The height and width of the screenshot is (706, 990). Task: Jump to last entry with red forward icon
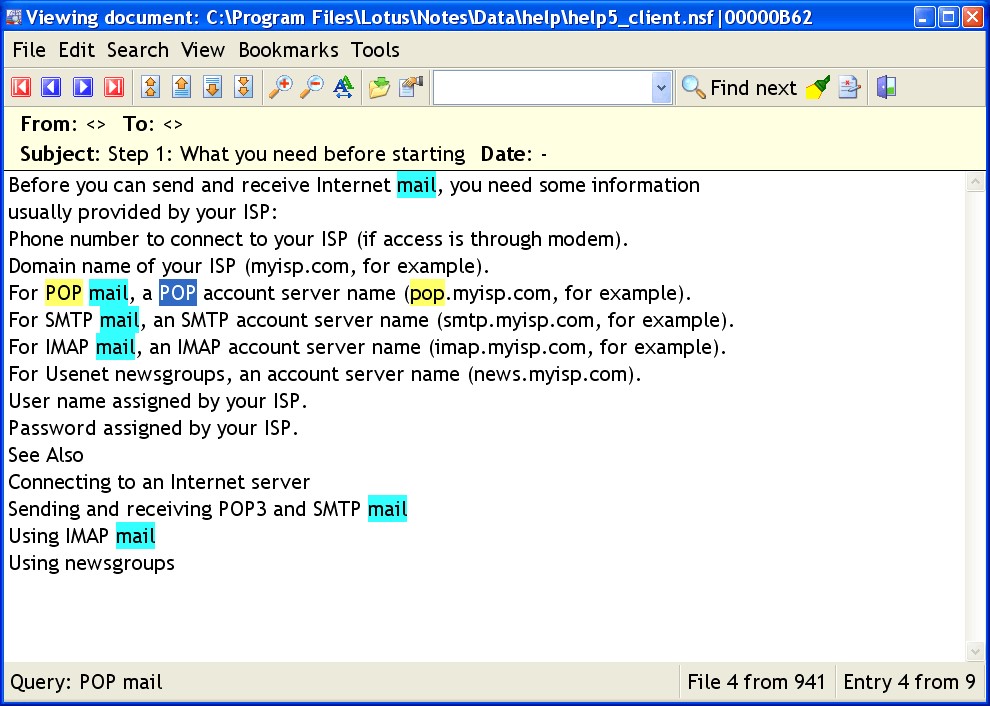tap(114, 88)
